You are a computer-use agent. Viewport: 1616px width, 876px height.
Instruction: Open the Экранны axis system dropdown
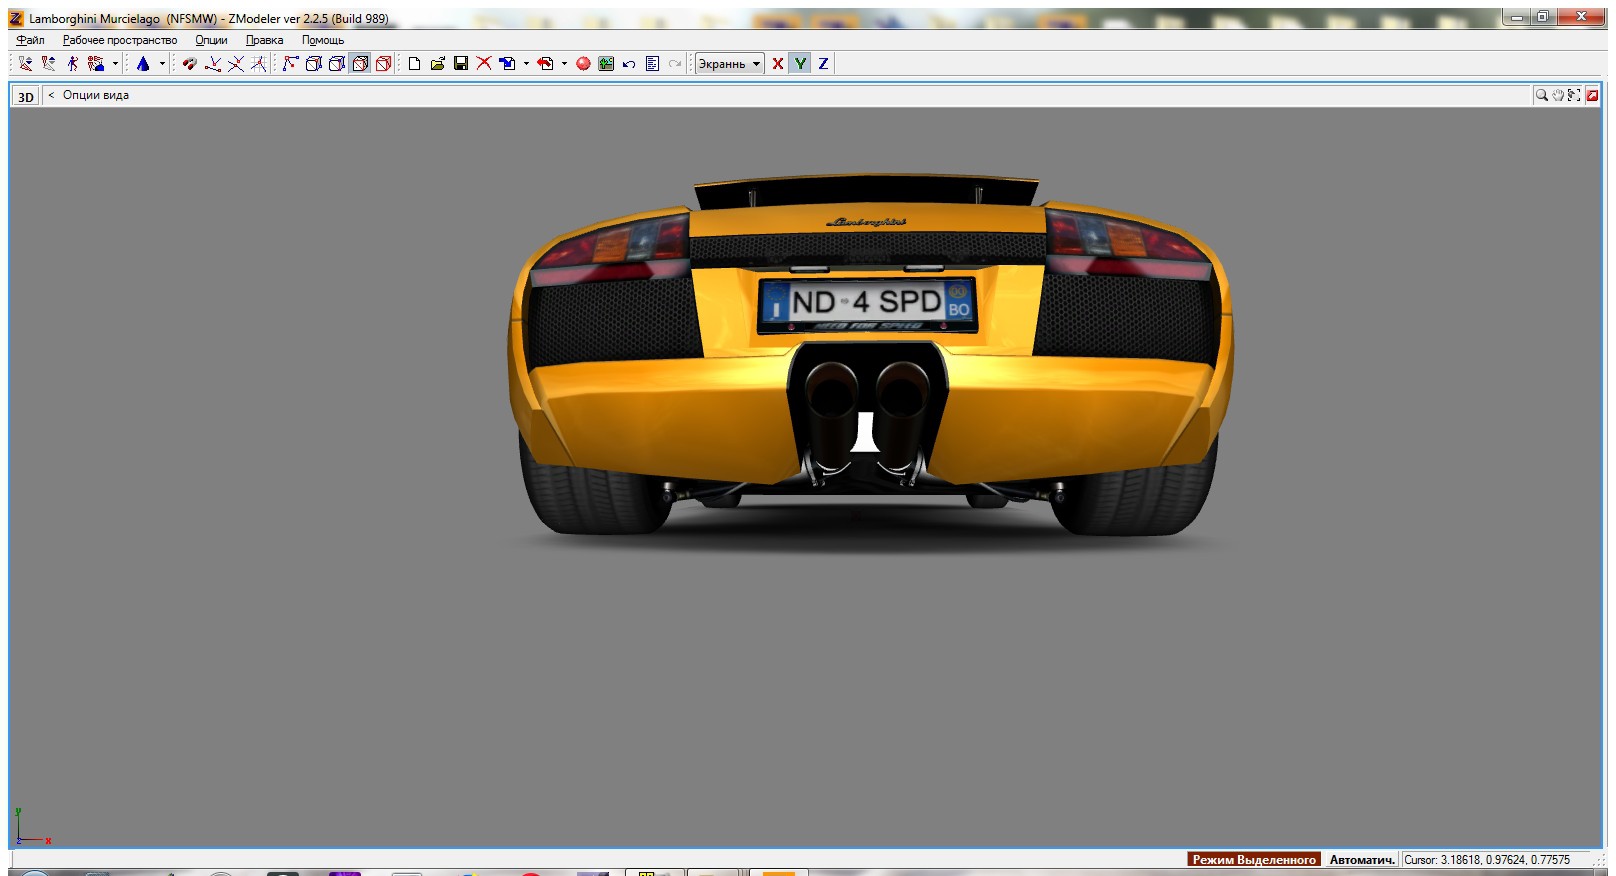[729, 63]
